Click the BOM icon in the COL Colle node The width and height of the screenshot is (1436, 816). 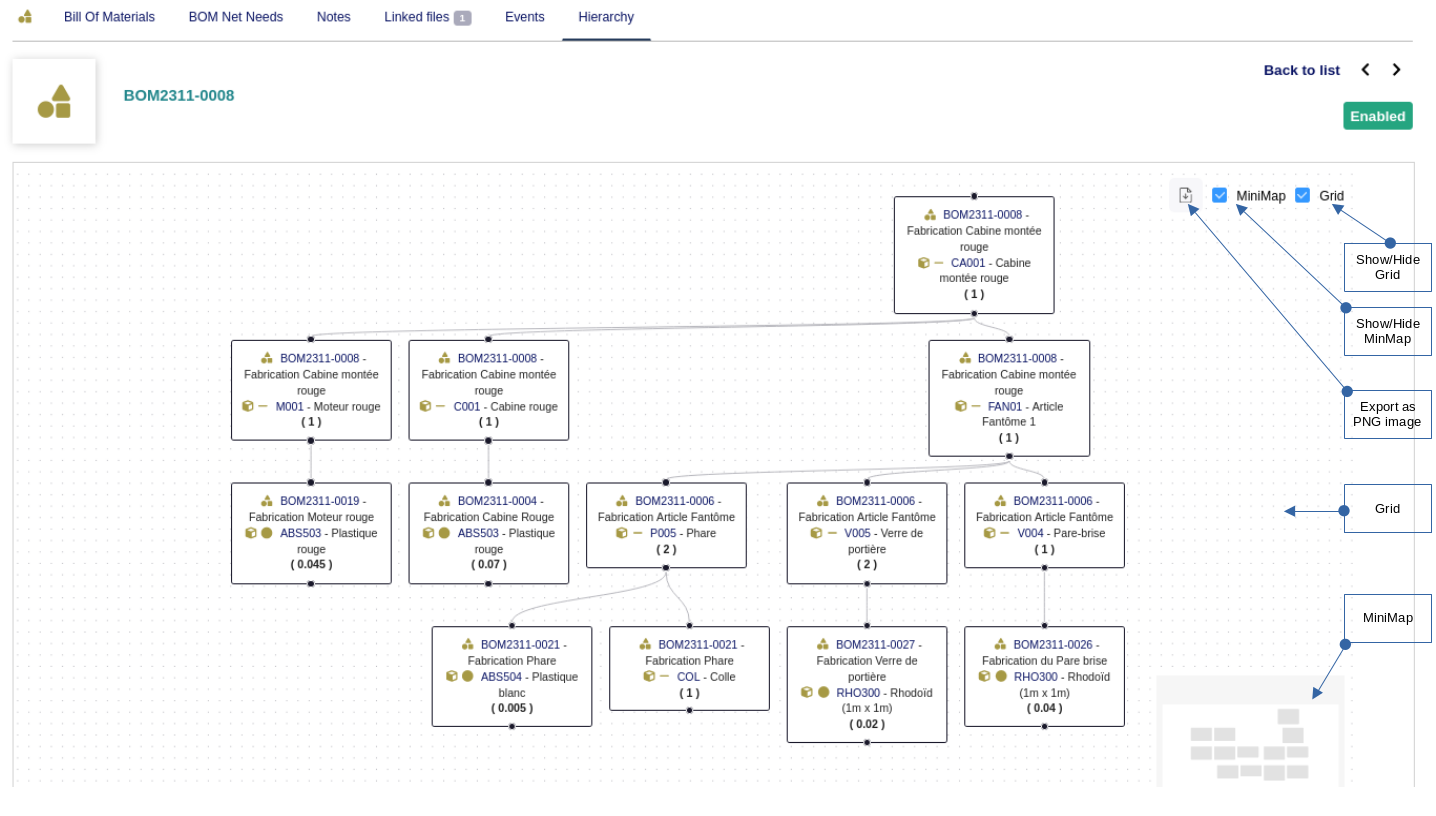click(x=645, y=645)
